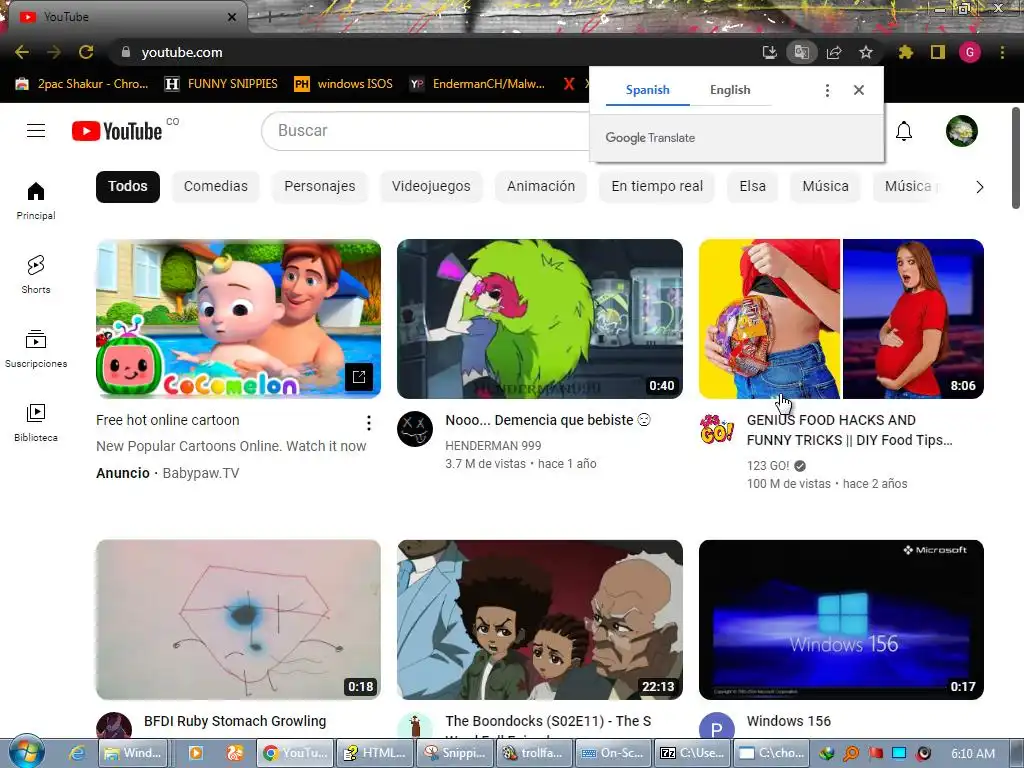Open the Chrome extensions puzzle icon
1024x768 pixels.
[905, 52]
